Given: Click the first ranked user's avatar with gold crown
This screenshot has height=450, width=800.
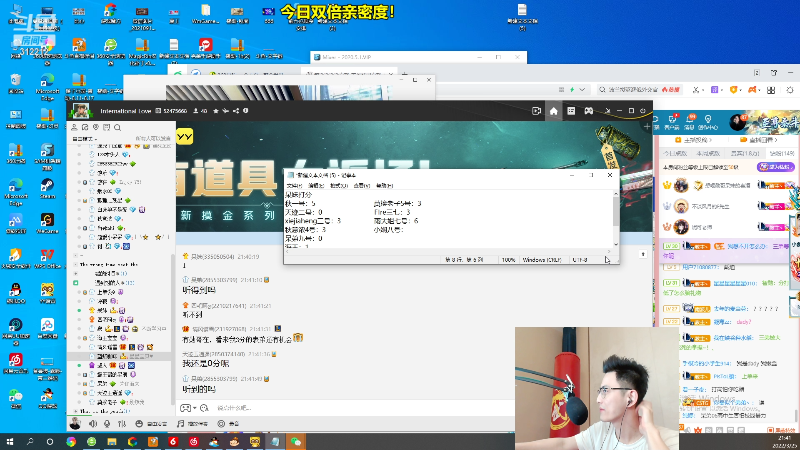Looking at the screenshot, I should coord(681,185).
